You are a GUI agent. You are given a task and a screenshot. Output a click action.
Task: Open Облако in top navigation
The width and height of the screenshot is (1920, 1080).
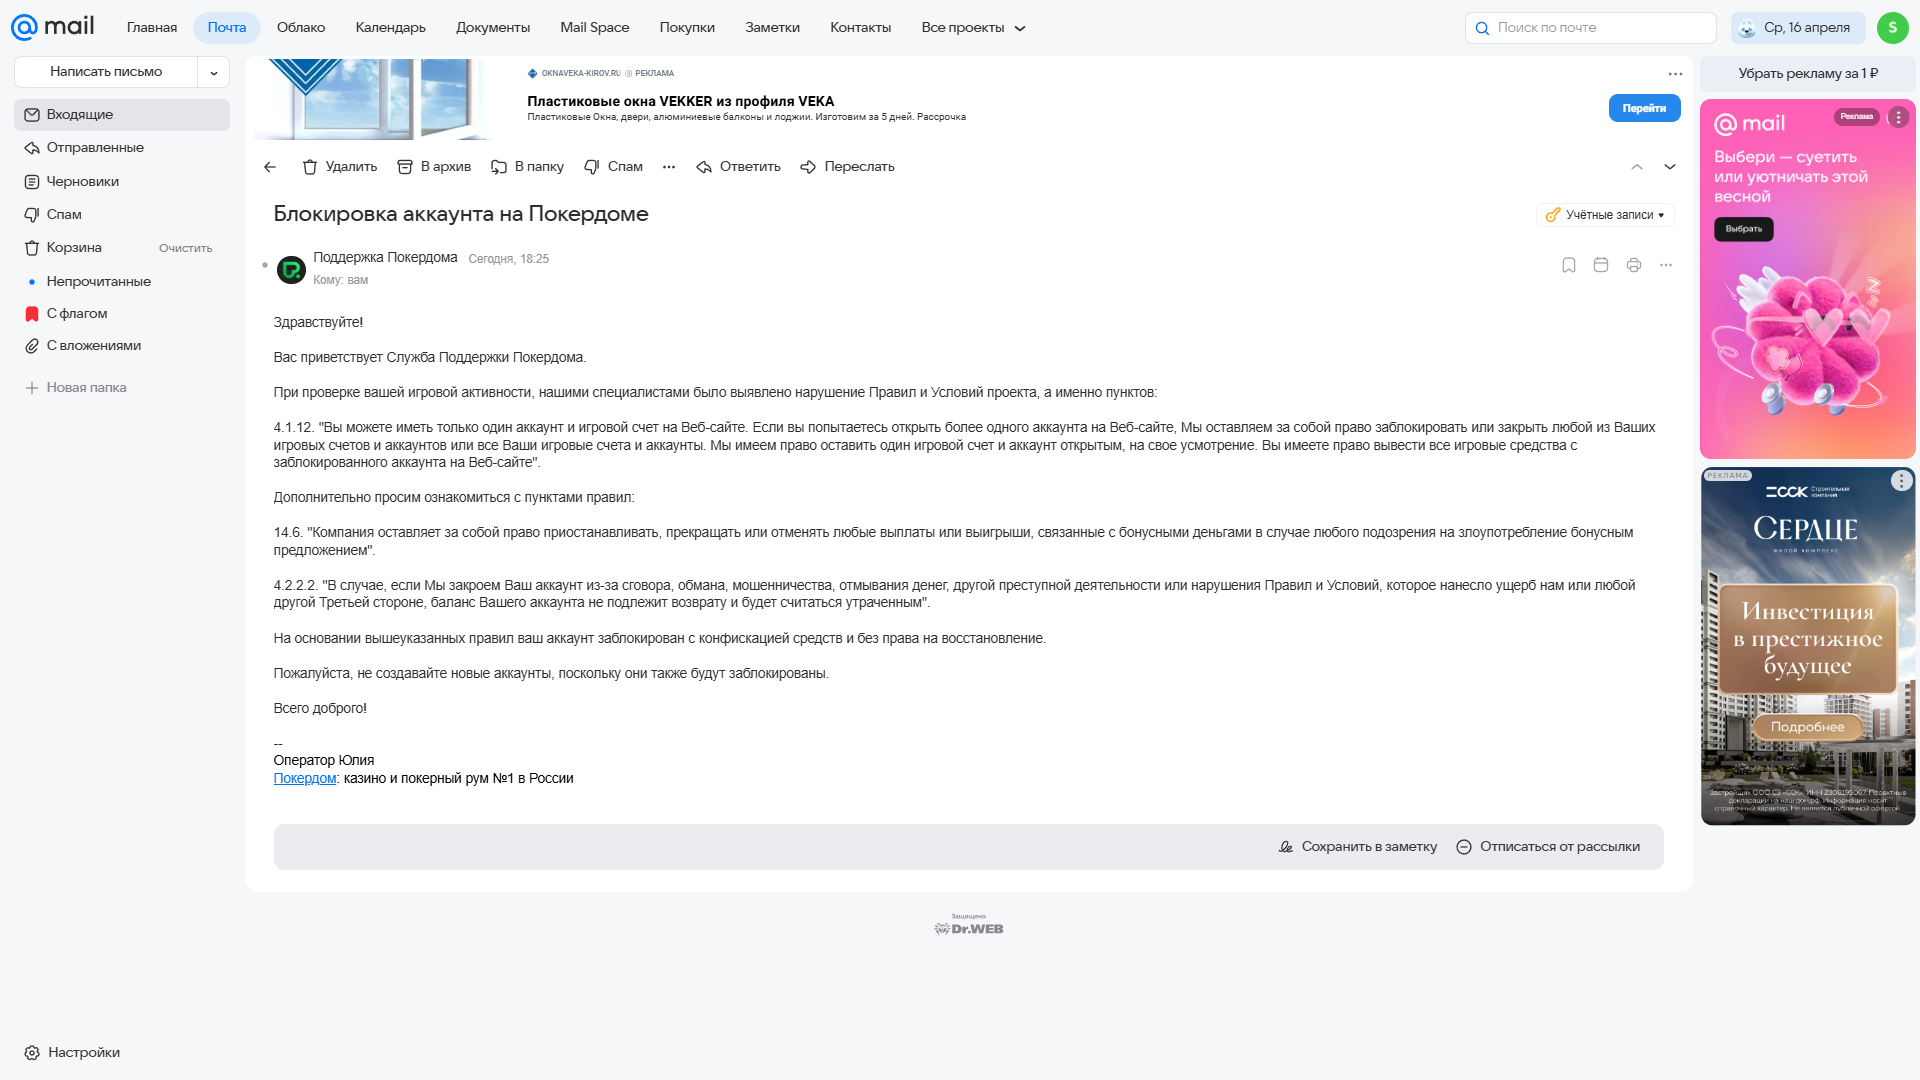coord(301,28)
